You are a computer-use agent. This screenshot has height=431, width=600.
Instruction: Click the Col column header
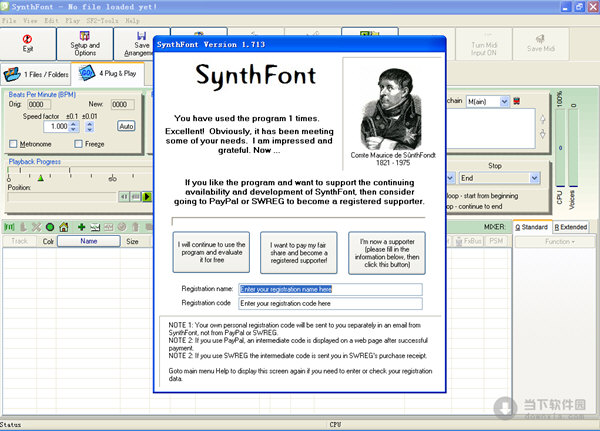click(x=48, y=242)
